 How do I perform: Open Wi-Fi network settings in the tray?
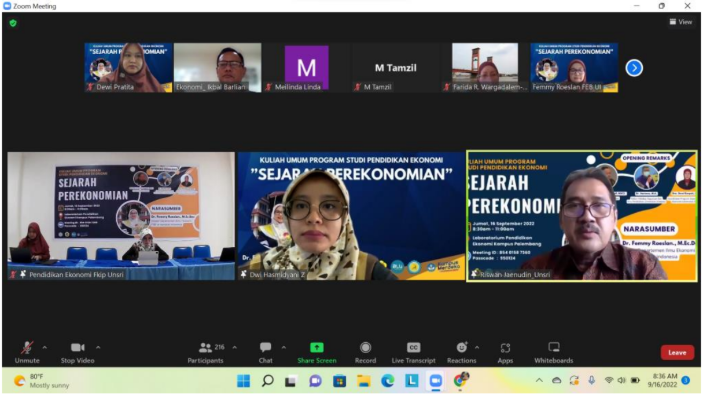click(609, 381)
